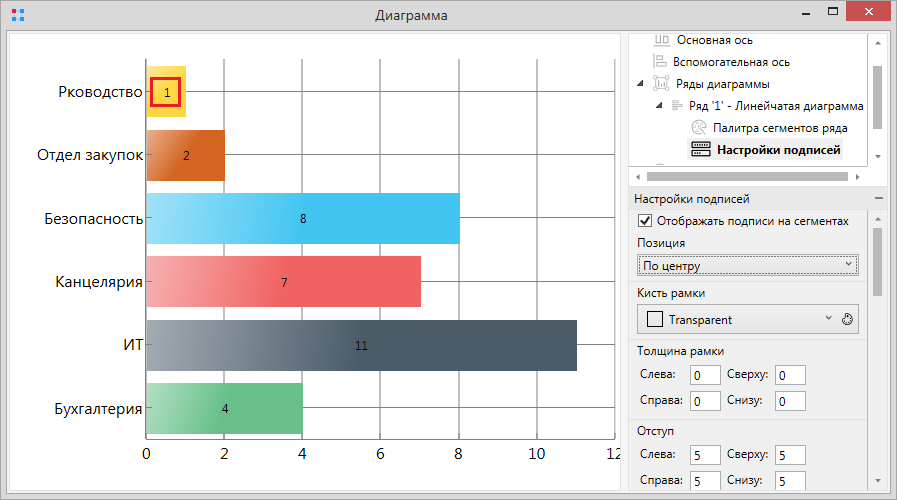Click the app icon in title bar
897x500 pixels.
[x=18, y=16]
